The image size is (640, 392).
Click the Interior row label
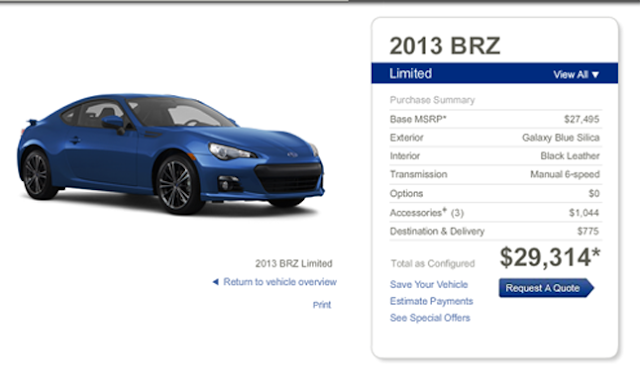point(405,156)
